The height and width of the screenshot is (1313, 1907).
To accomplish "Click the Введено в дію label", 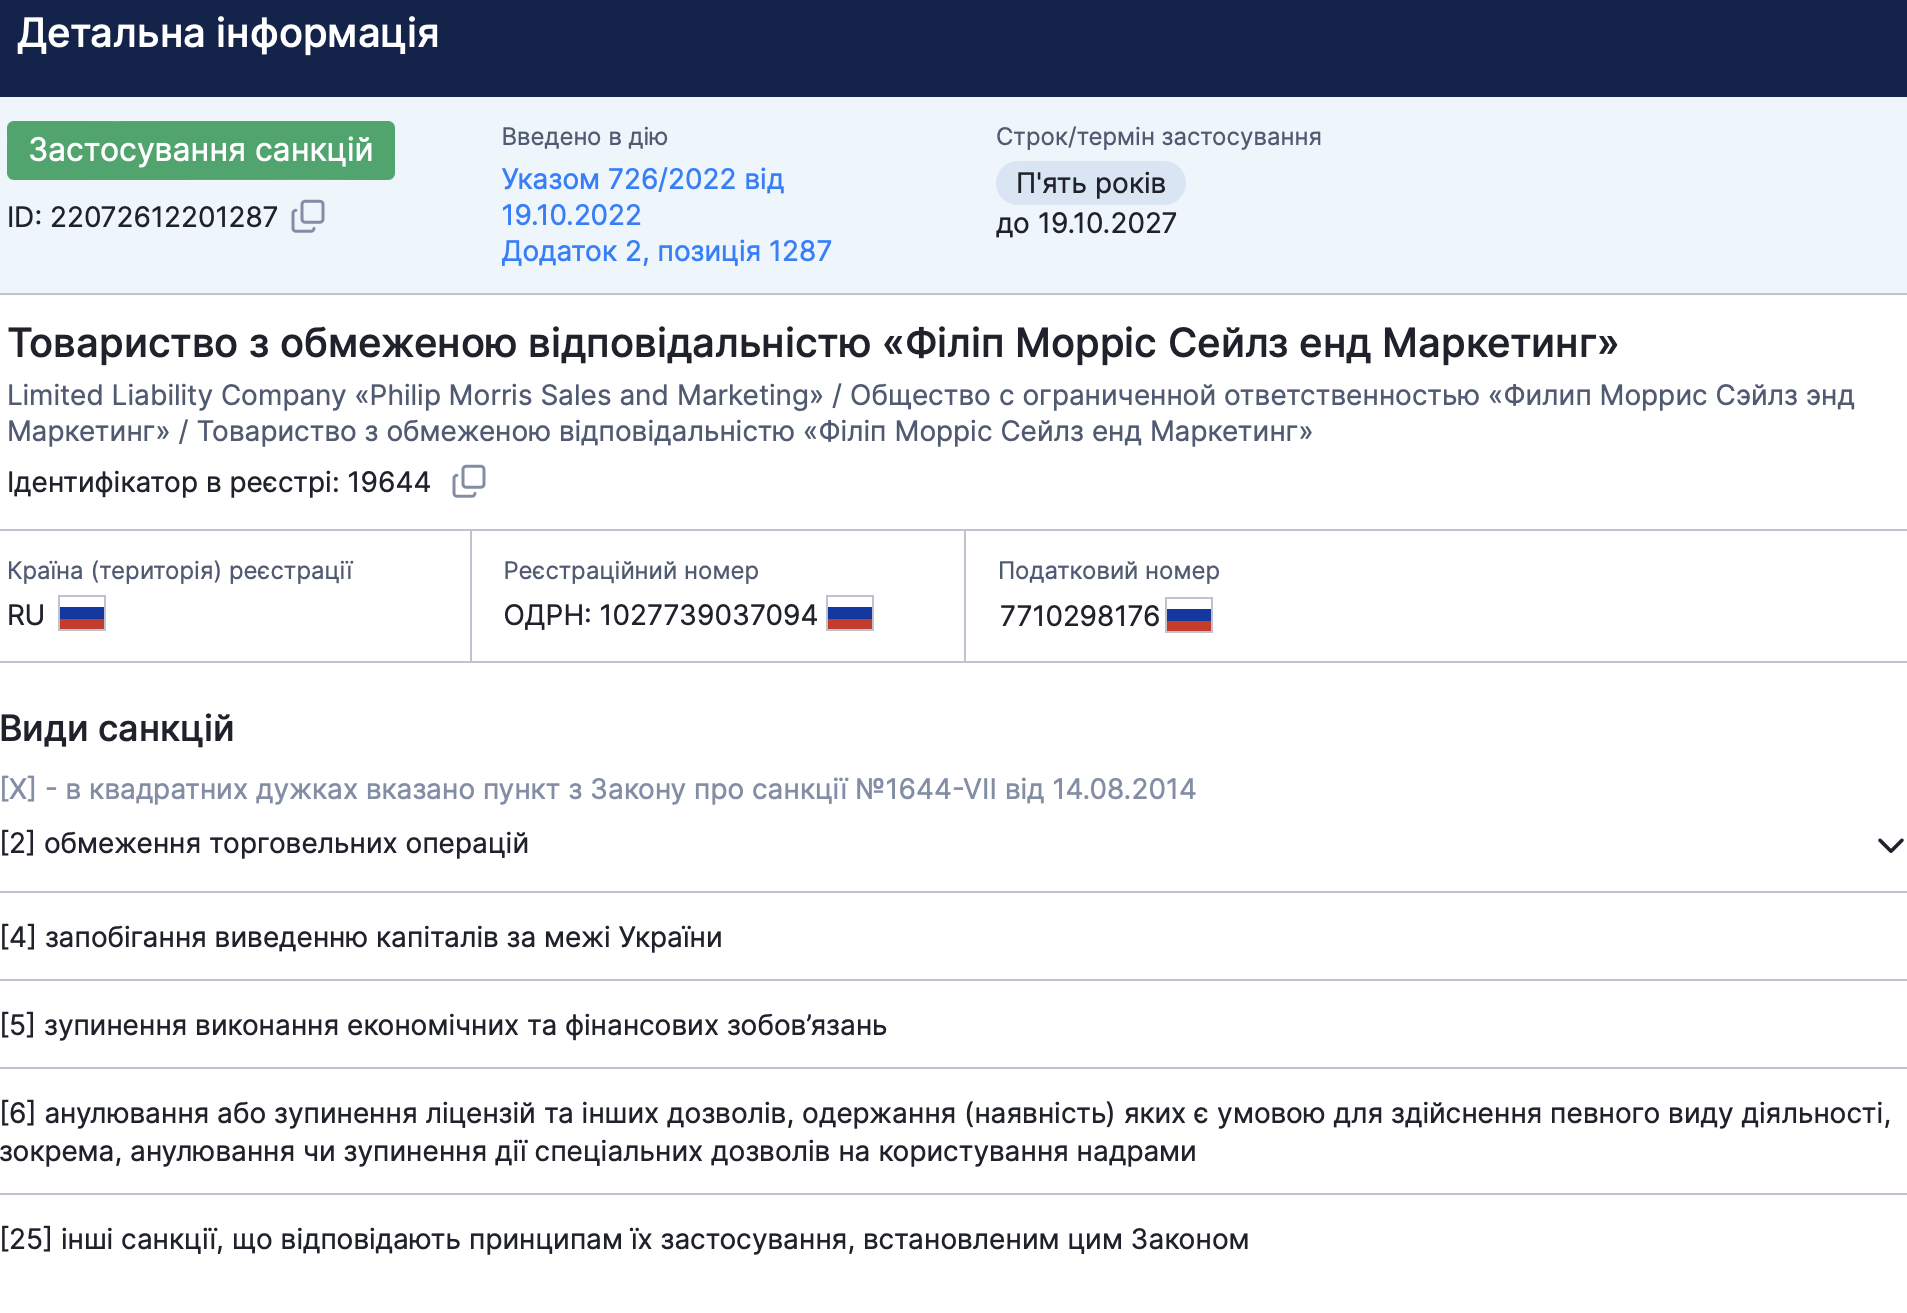I will coord(585,137).
